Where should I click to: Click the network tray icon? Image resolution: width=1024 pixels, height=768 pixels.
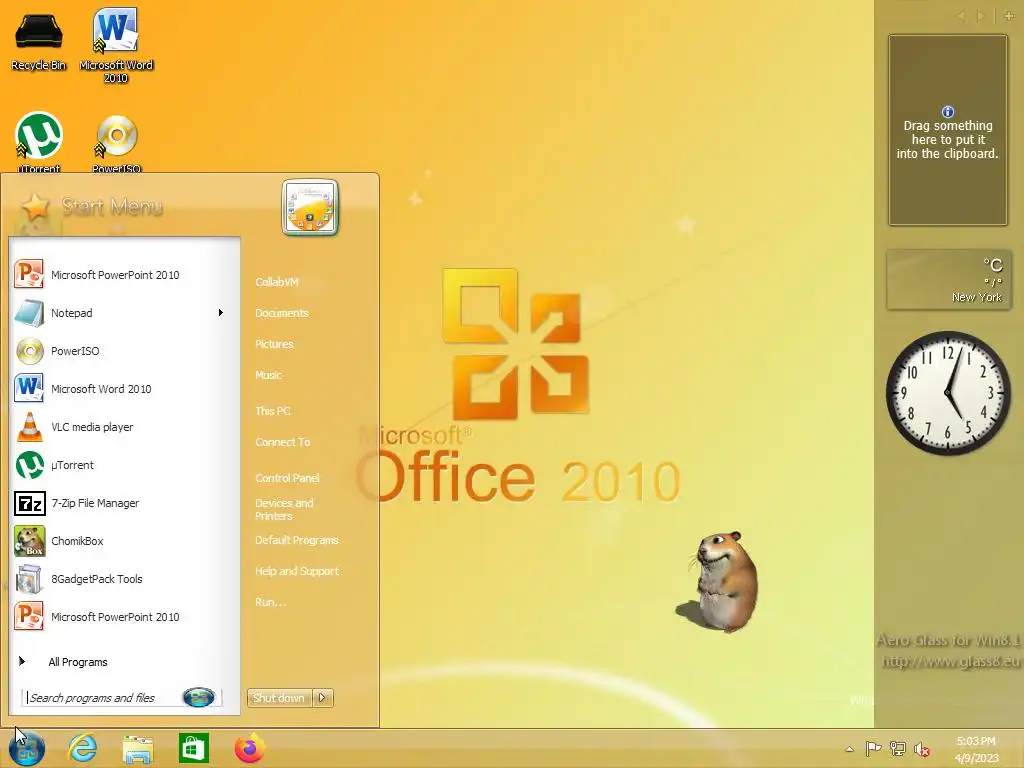(x=898, y=748)
